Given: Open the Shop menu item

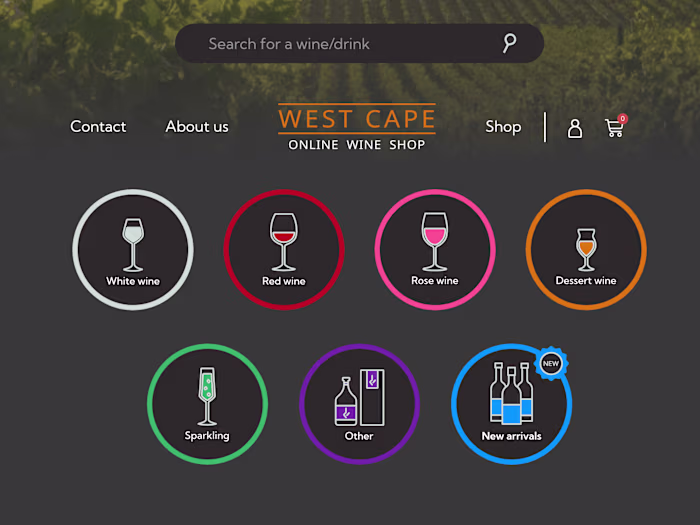Looking at the screenshot, I should click(503, 127).
